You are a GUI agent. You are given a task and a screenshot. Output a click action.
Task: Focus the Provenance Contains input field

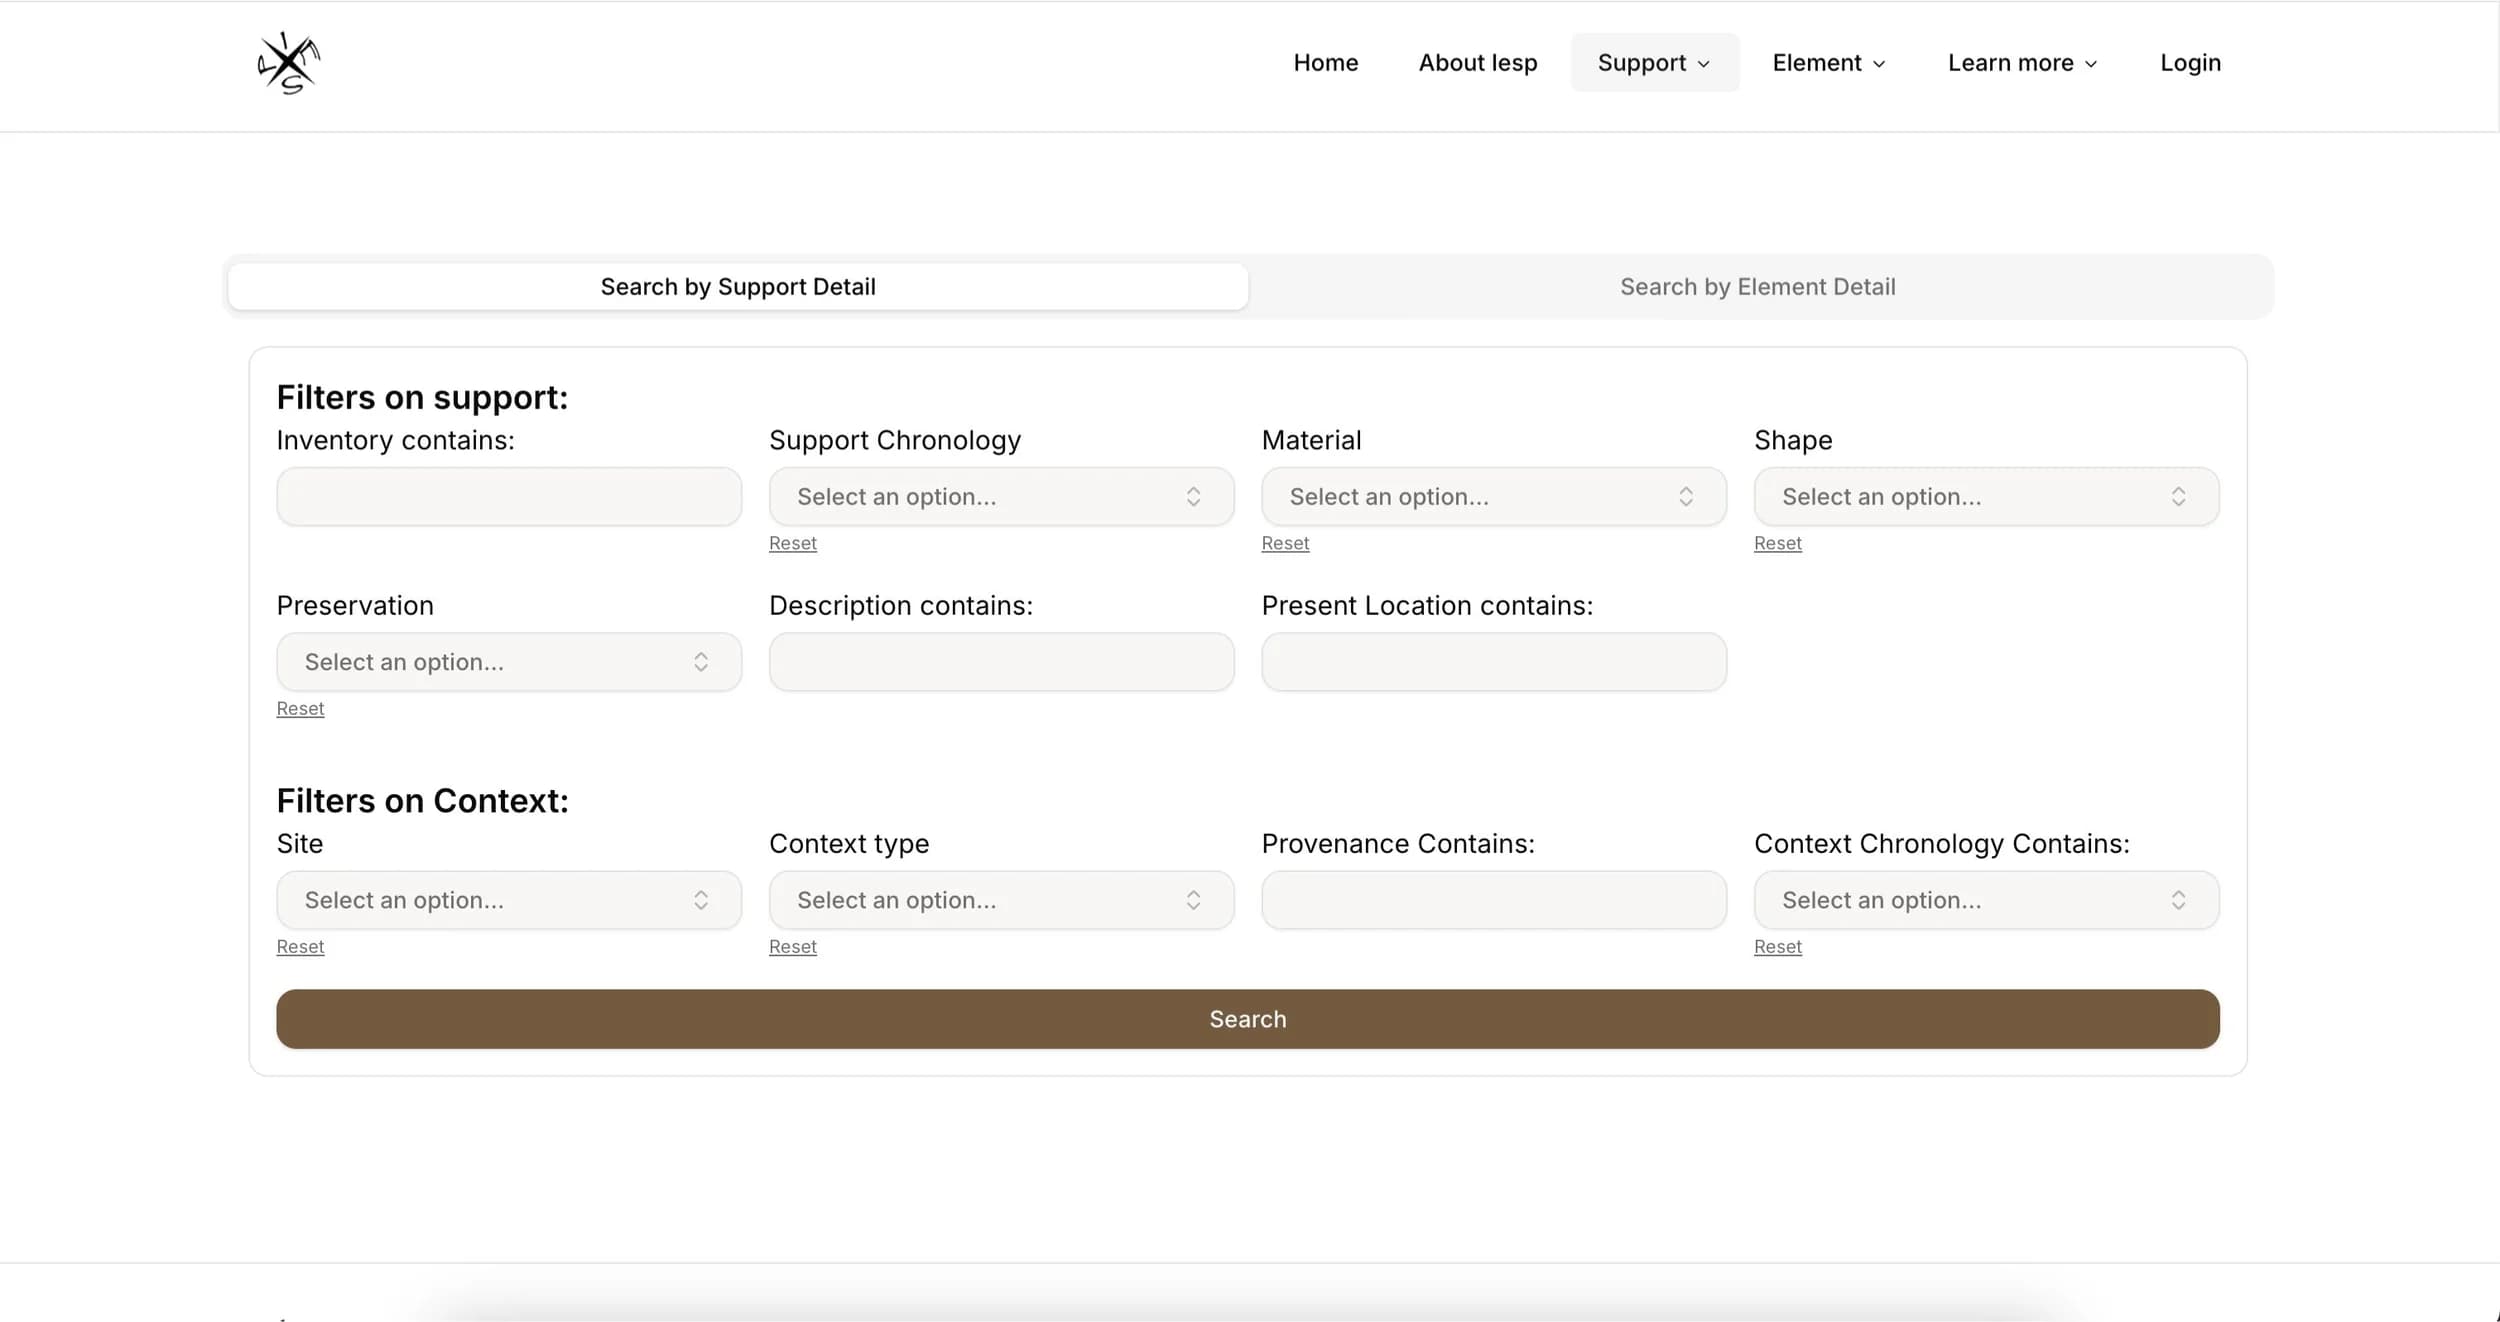tap(1493, 900)
